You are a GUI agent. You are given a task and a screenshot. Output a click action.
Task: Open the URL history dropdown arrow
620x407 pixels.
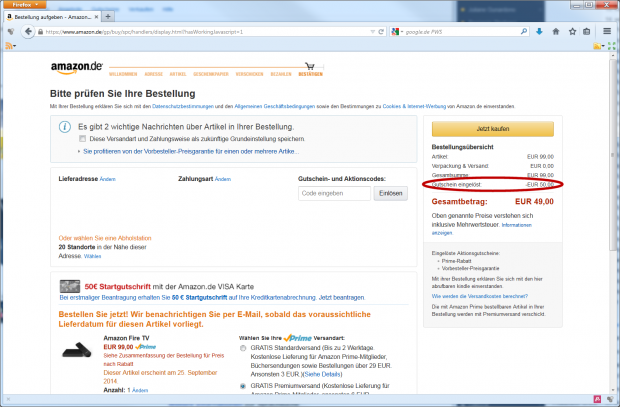coord(372,32)
